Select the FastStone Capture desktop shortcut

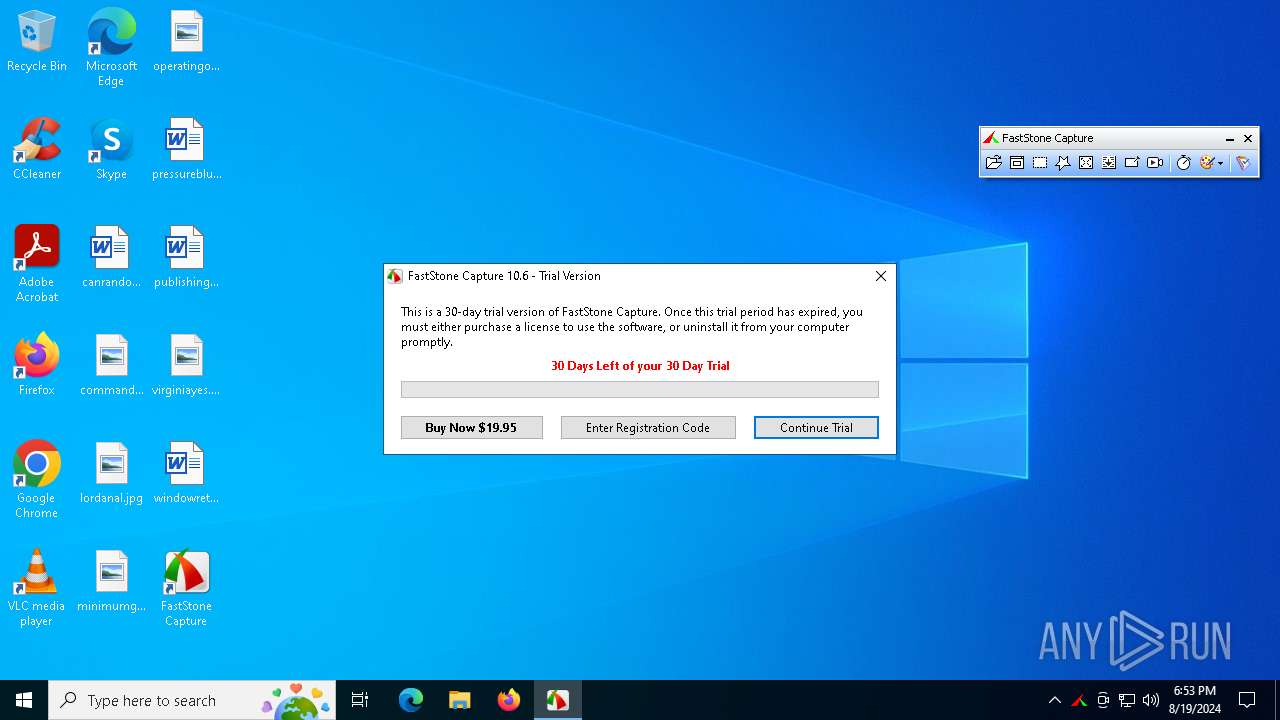click(186, 588)
